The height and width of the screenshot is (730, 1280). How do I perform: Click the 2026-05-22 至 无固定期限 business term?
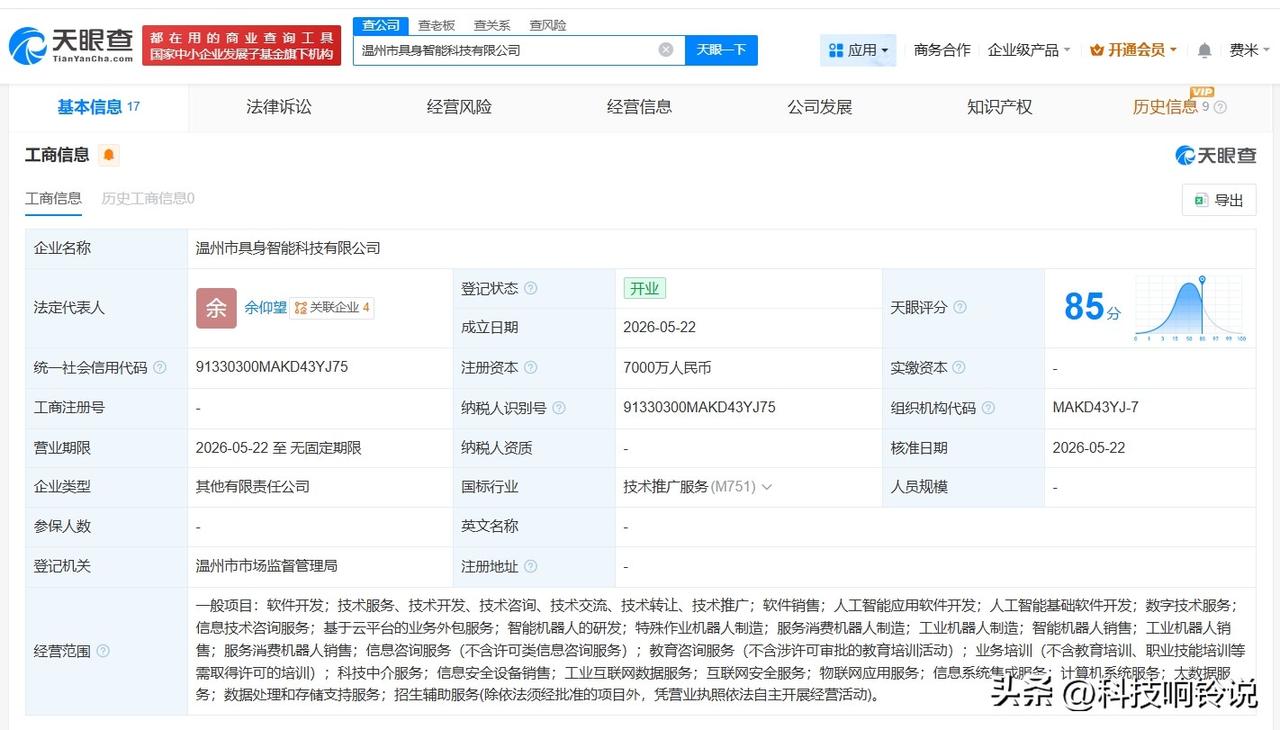coord(278,448)
